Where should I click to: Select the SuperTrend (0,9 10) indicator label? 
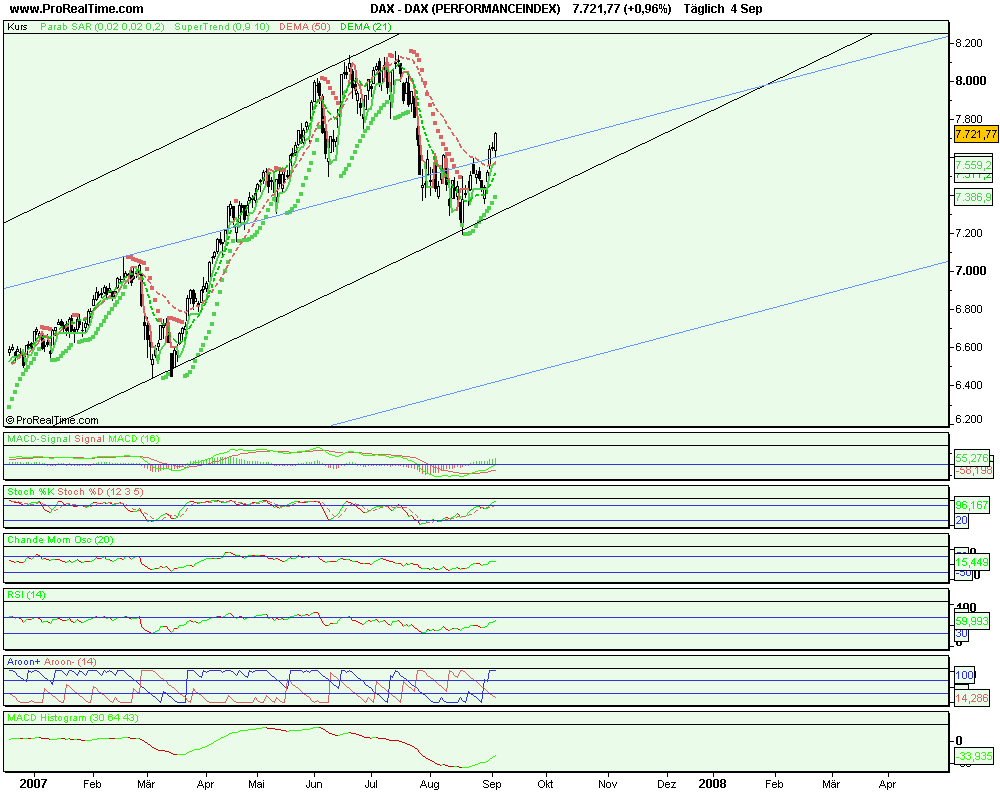coord(221,27)
